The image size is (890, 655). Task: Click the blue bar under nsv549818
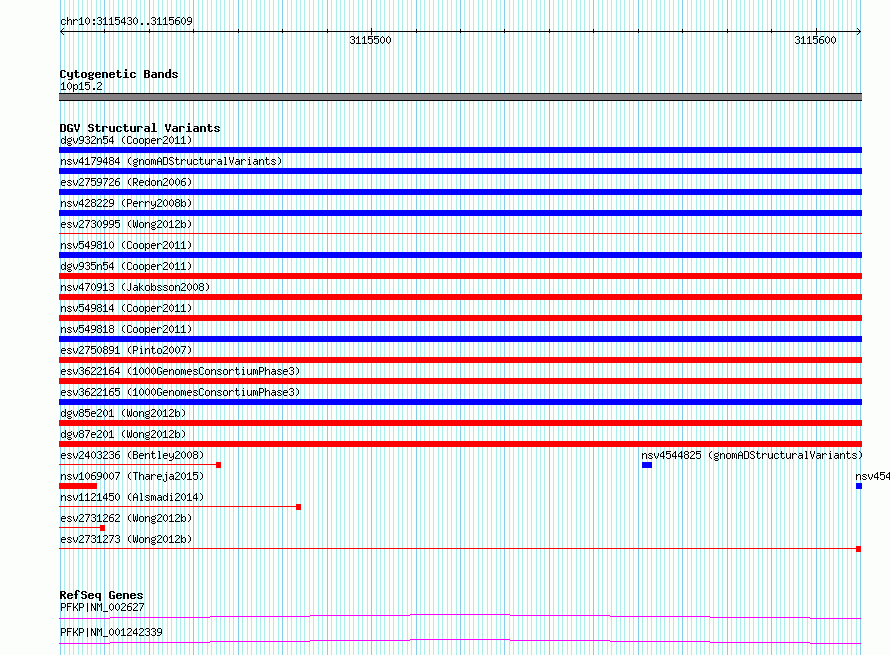[x=460, y=339]
